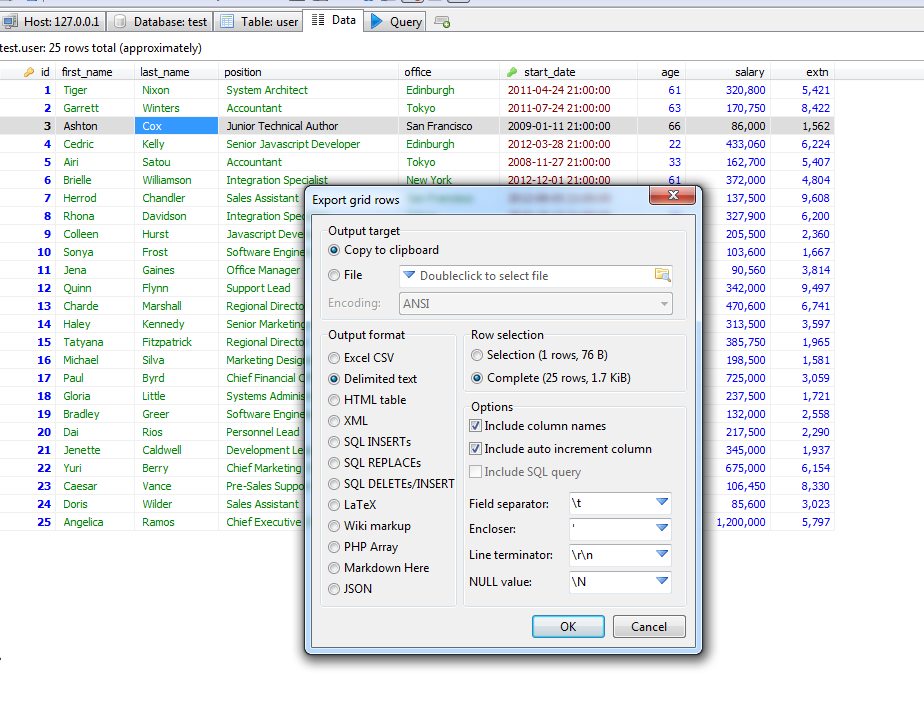Sort by the extn column header
Image resolution: width=924 pixels, height=703 pixels.
pos(803,72)
